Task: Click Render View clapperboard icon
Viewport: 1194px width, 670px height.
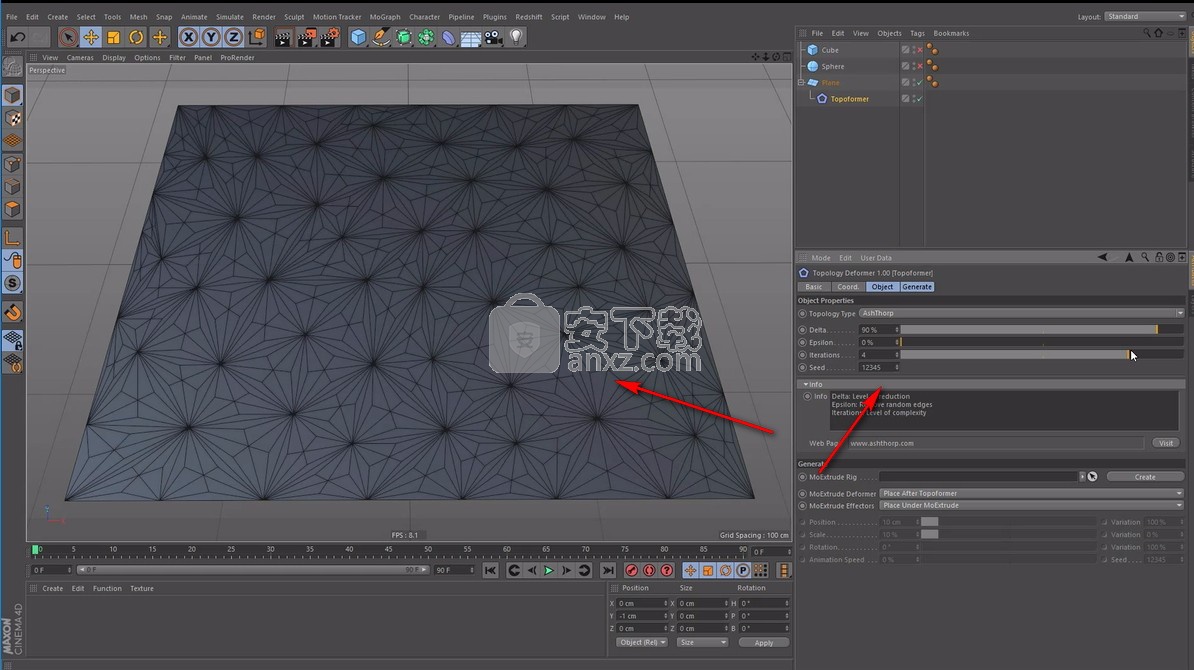Action: pyautogui.click(x=283, y=37)
